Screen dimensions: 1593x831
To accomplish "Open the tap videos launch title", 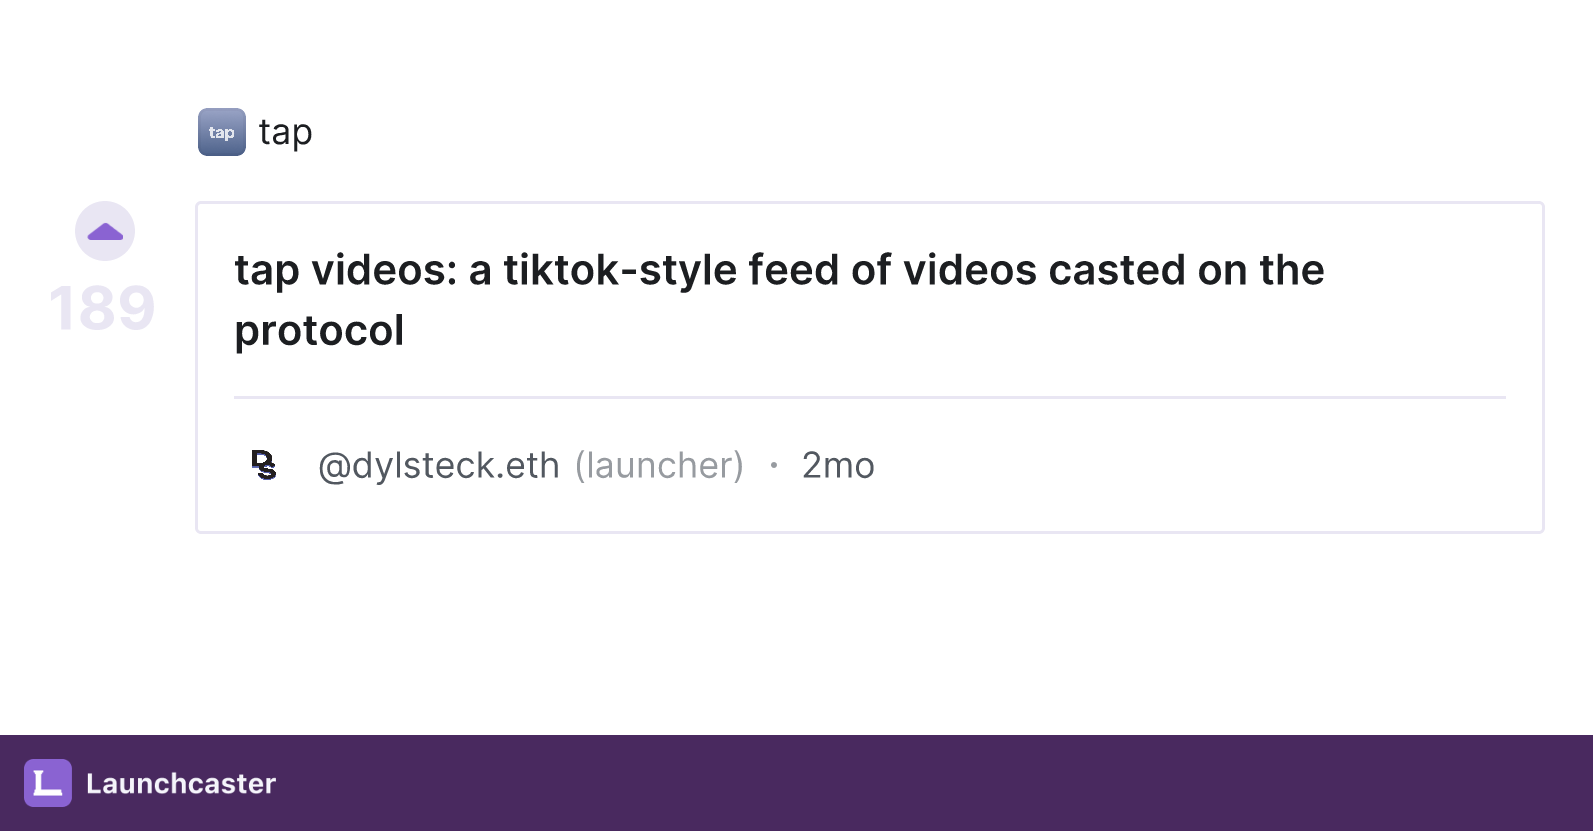I will [x=779, y=300].
